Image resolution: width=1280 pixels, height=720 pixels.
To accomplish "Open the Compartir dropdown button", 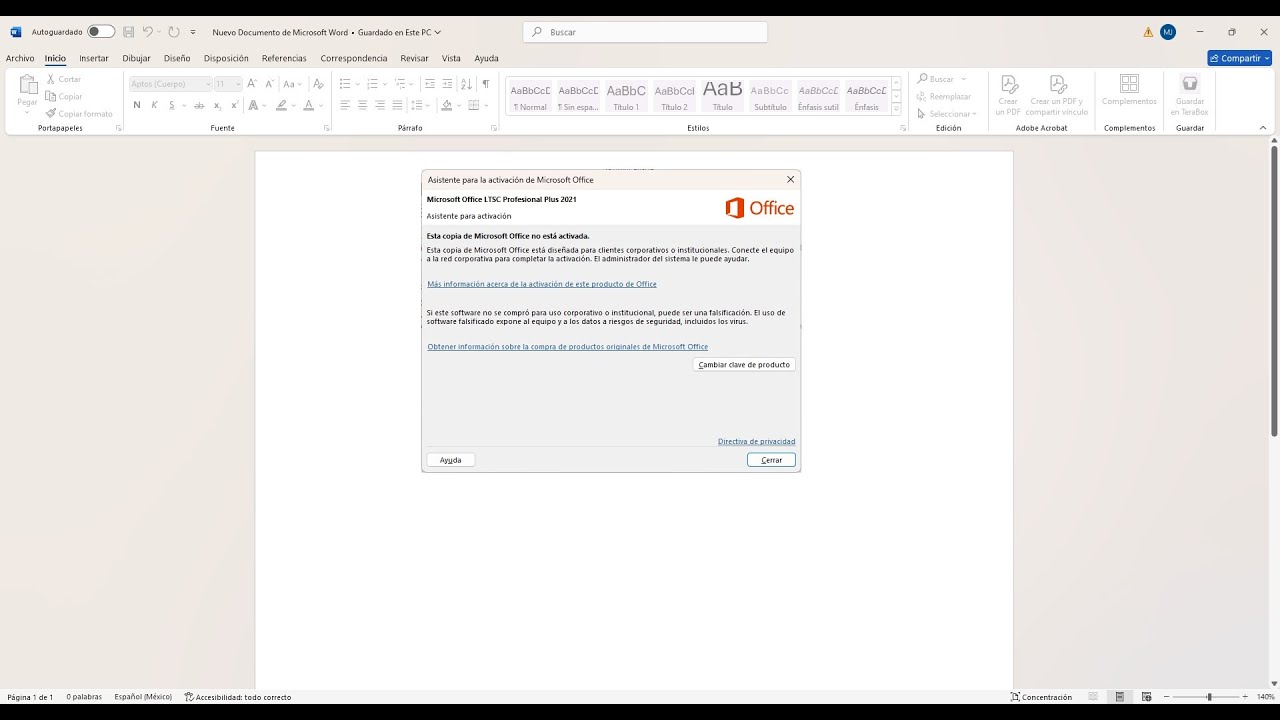I will tap(1239, 58).
